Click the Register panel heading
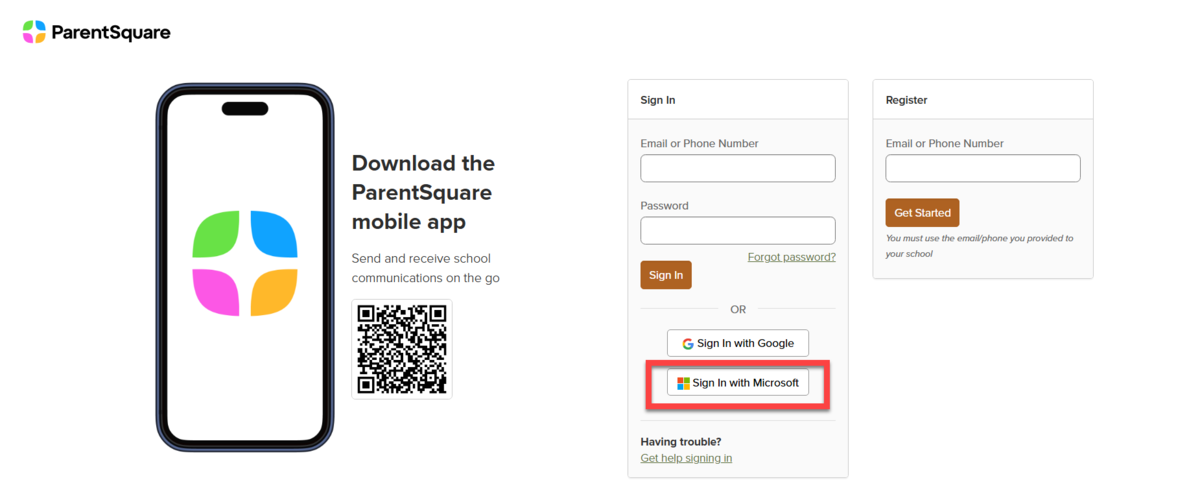 pyautogui.click(x=907, y=100)
